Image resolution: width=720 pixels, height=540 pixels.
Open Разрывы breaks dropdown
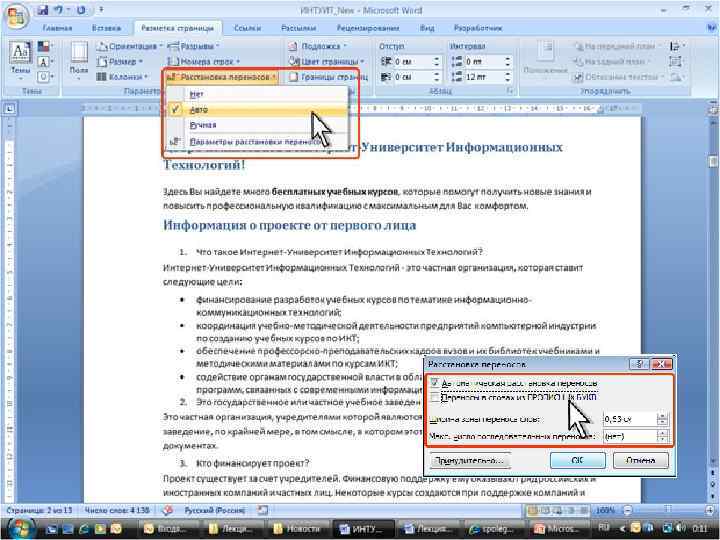[193, 46]
